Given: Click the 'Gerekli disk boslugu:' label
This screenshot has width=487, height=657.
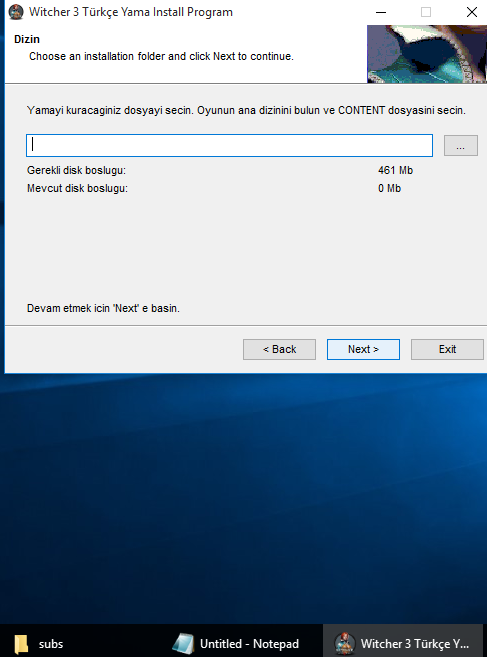Looking at the screenshot, I should pos(76,170).
